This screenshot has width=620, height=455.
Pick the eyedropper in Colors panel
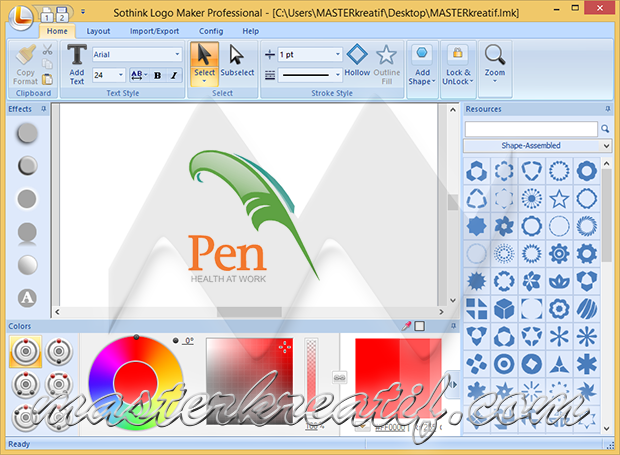tap(406, 326)
